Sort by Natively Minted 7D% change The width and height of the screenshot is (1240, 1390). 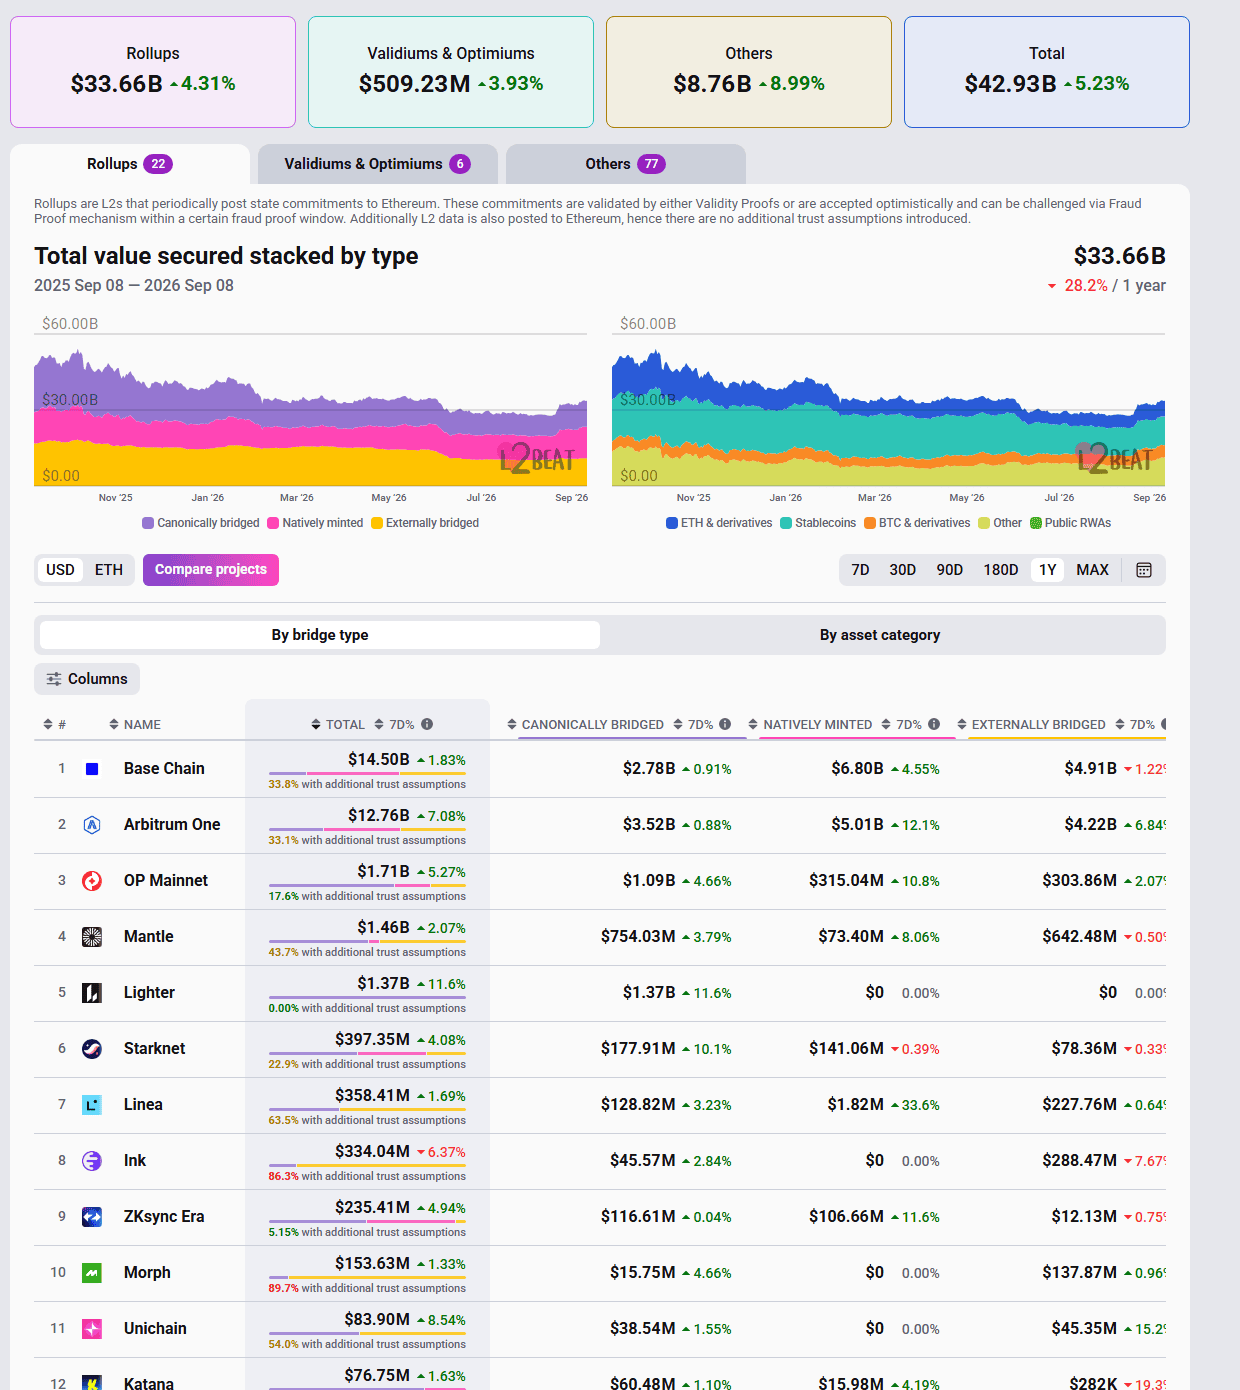[901, 725]
